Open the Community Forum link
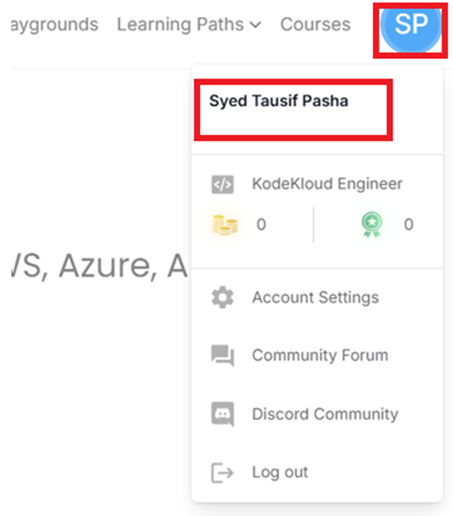Screen dimensions: 453x516 pos(320,355)
